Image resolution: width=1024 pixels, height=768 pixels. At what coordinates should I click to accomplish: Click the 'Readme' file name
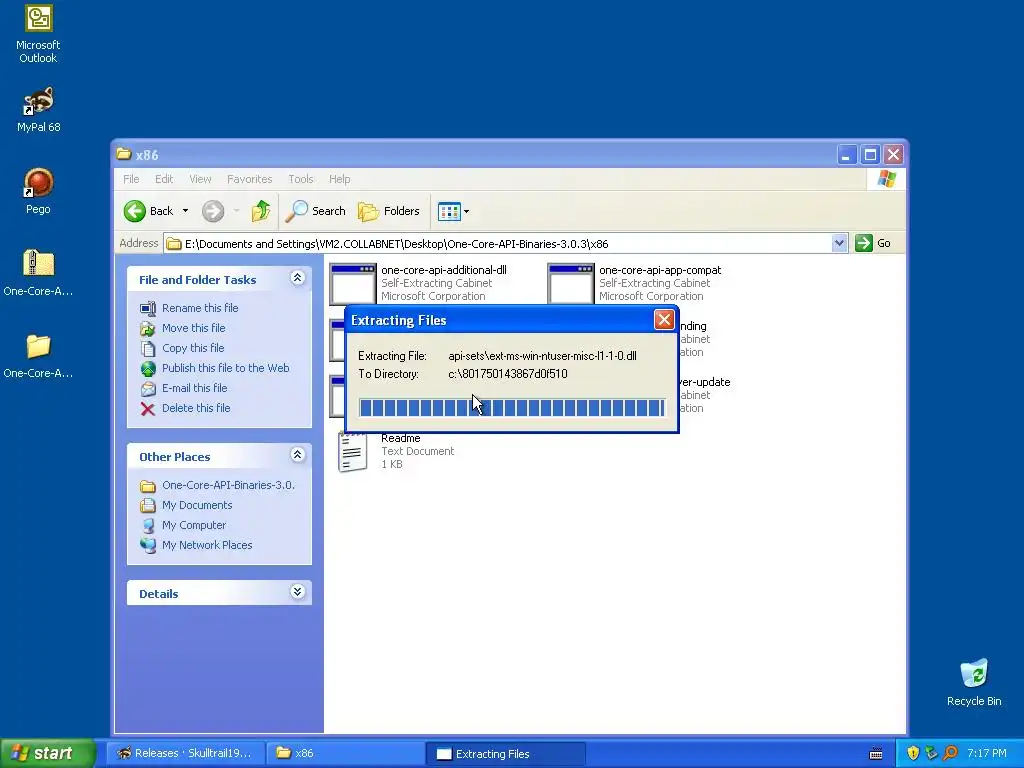(x=400, y=438)
